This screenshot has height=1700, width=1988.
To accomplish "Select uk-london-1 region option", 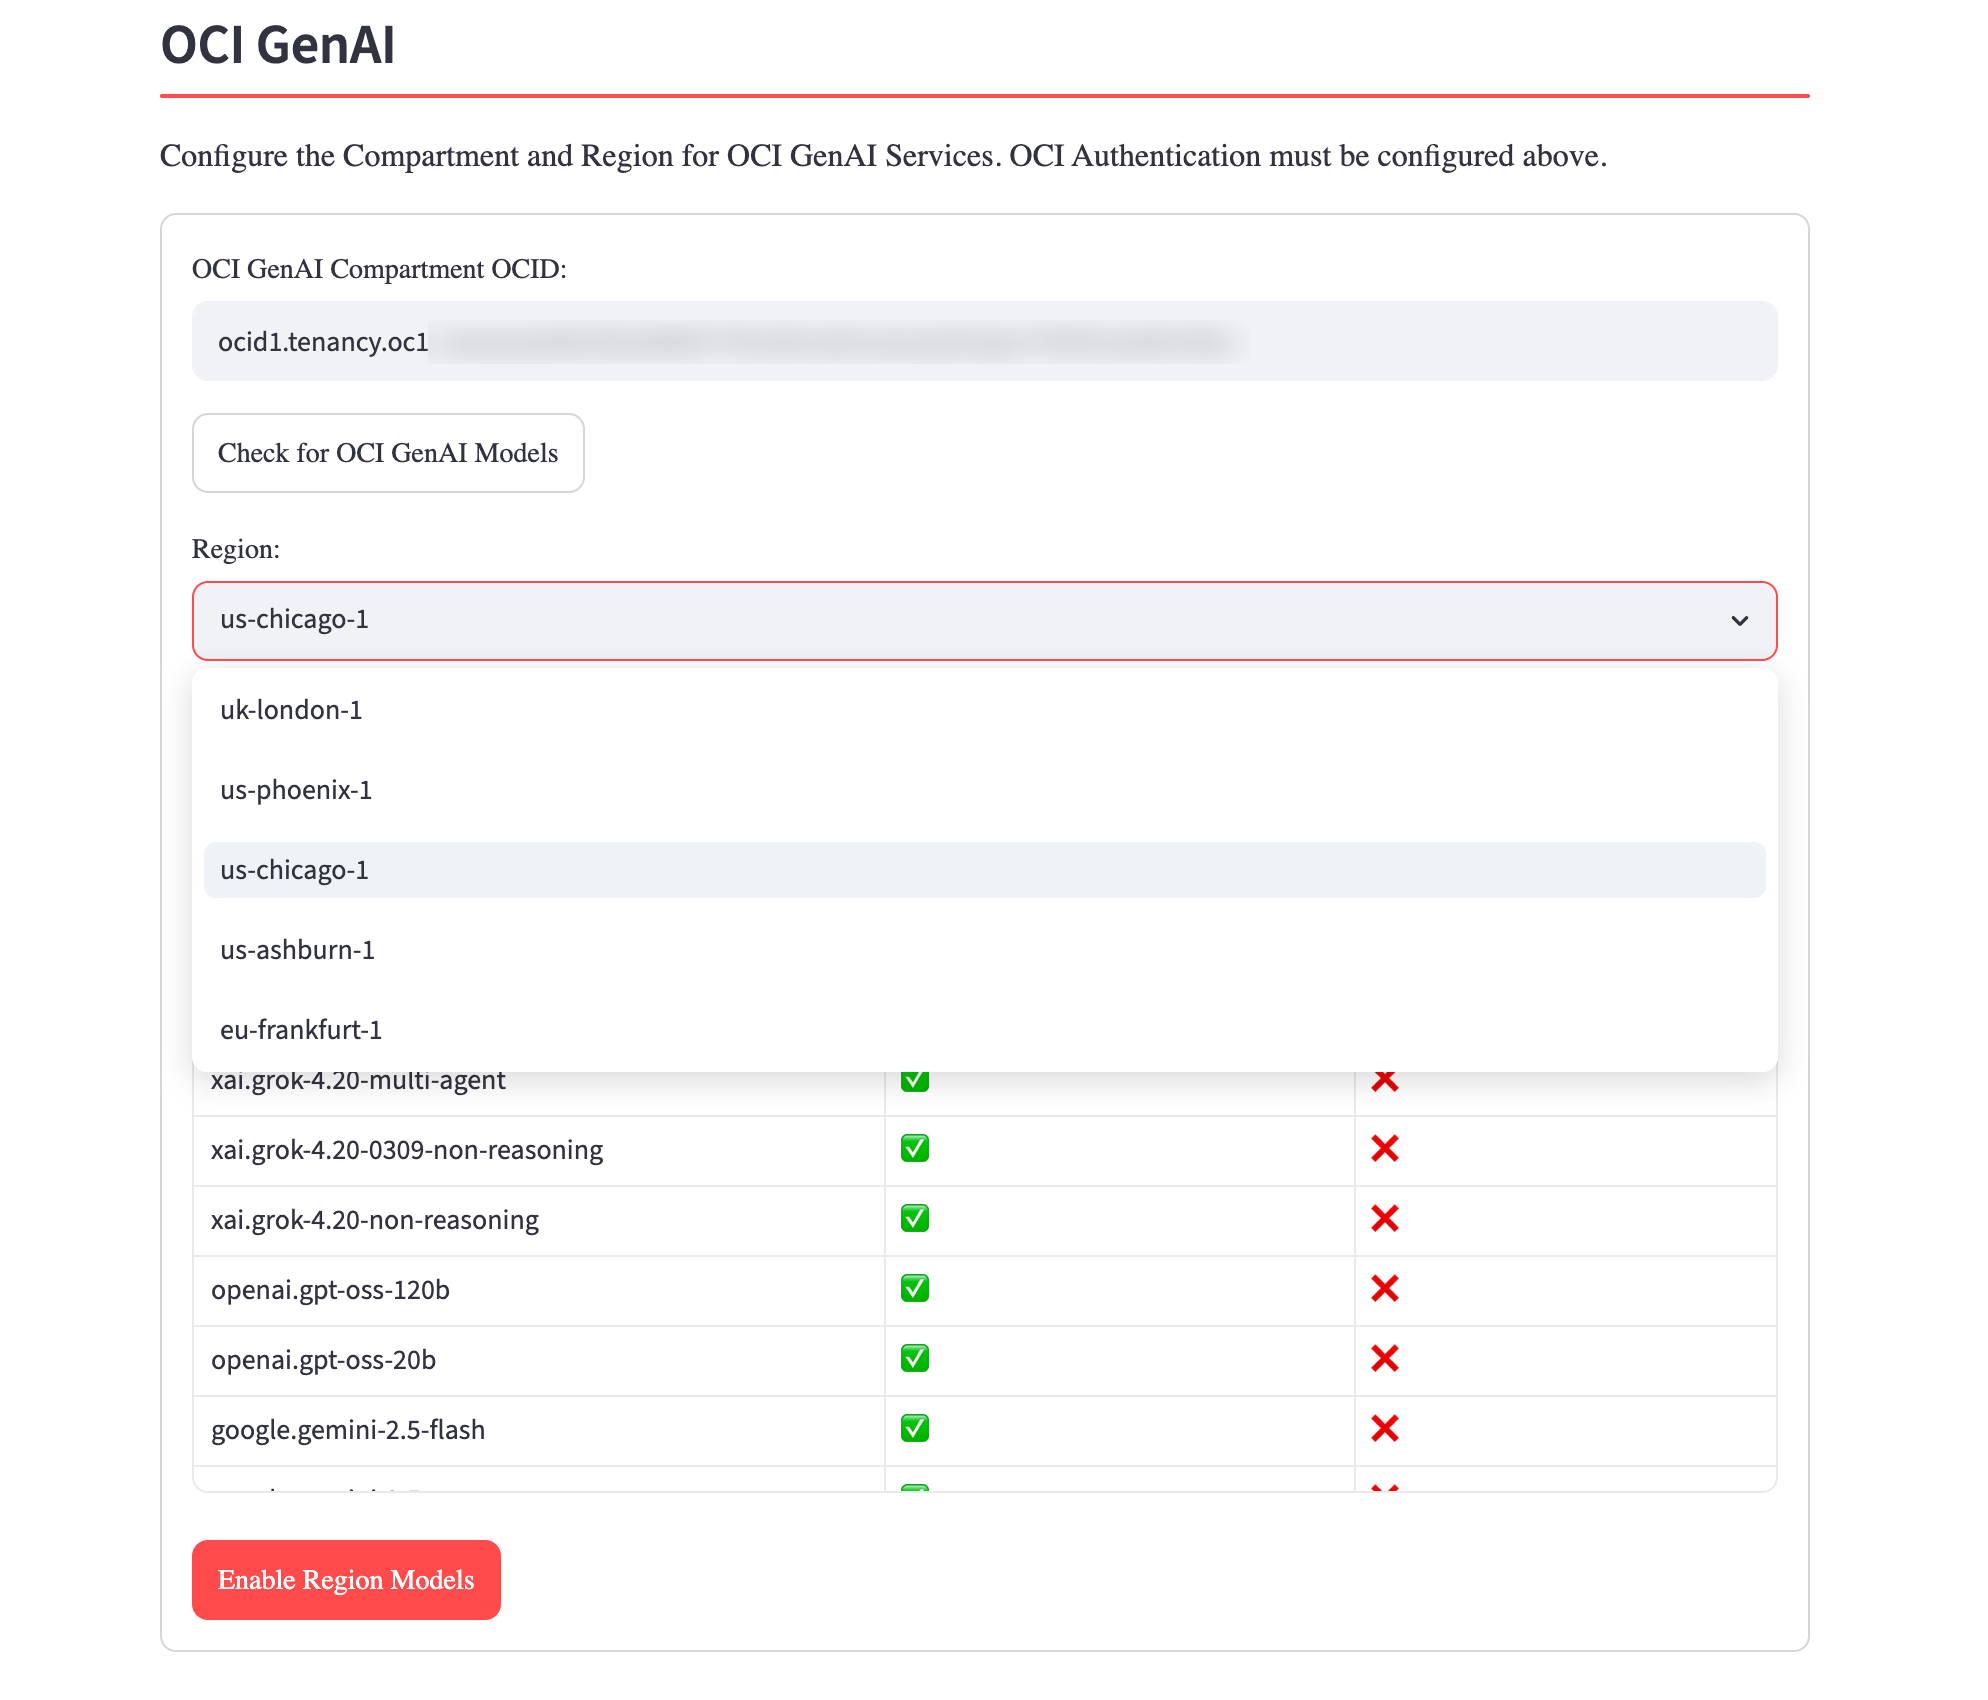I will (984, 710).
